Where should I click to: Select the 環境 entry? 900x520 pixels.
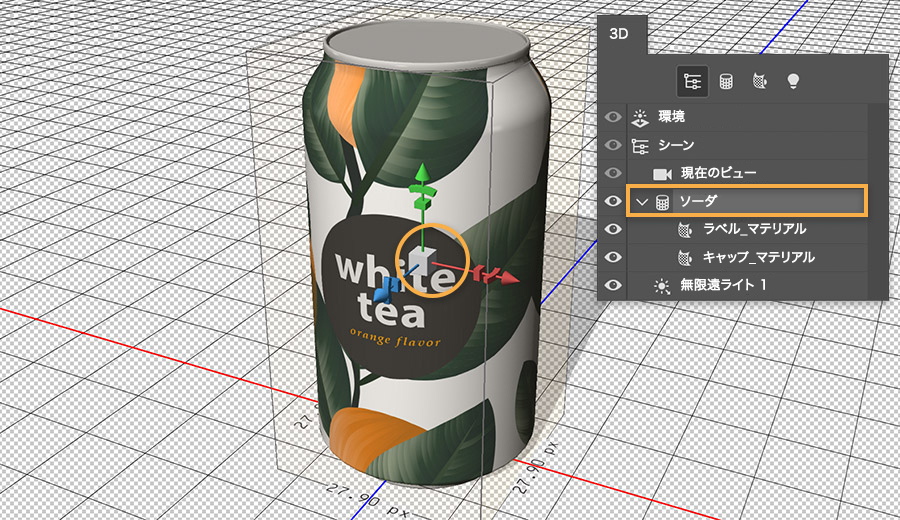[x=747, y=117]
